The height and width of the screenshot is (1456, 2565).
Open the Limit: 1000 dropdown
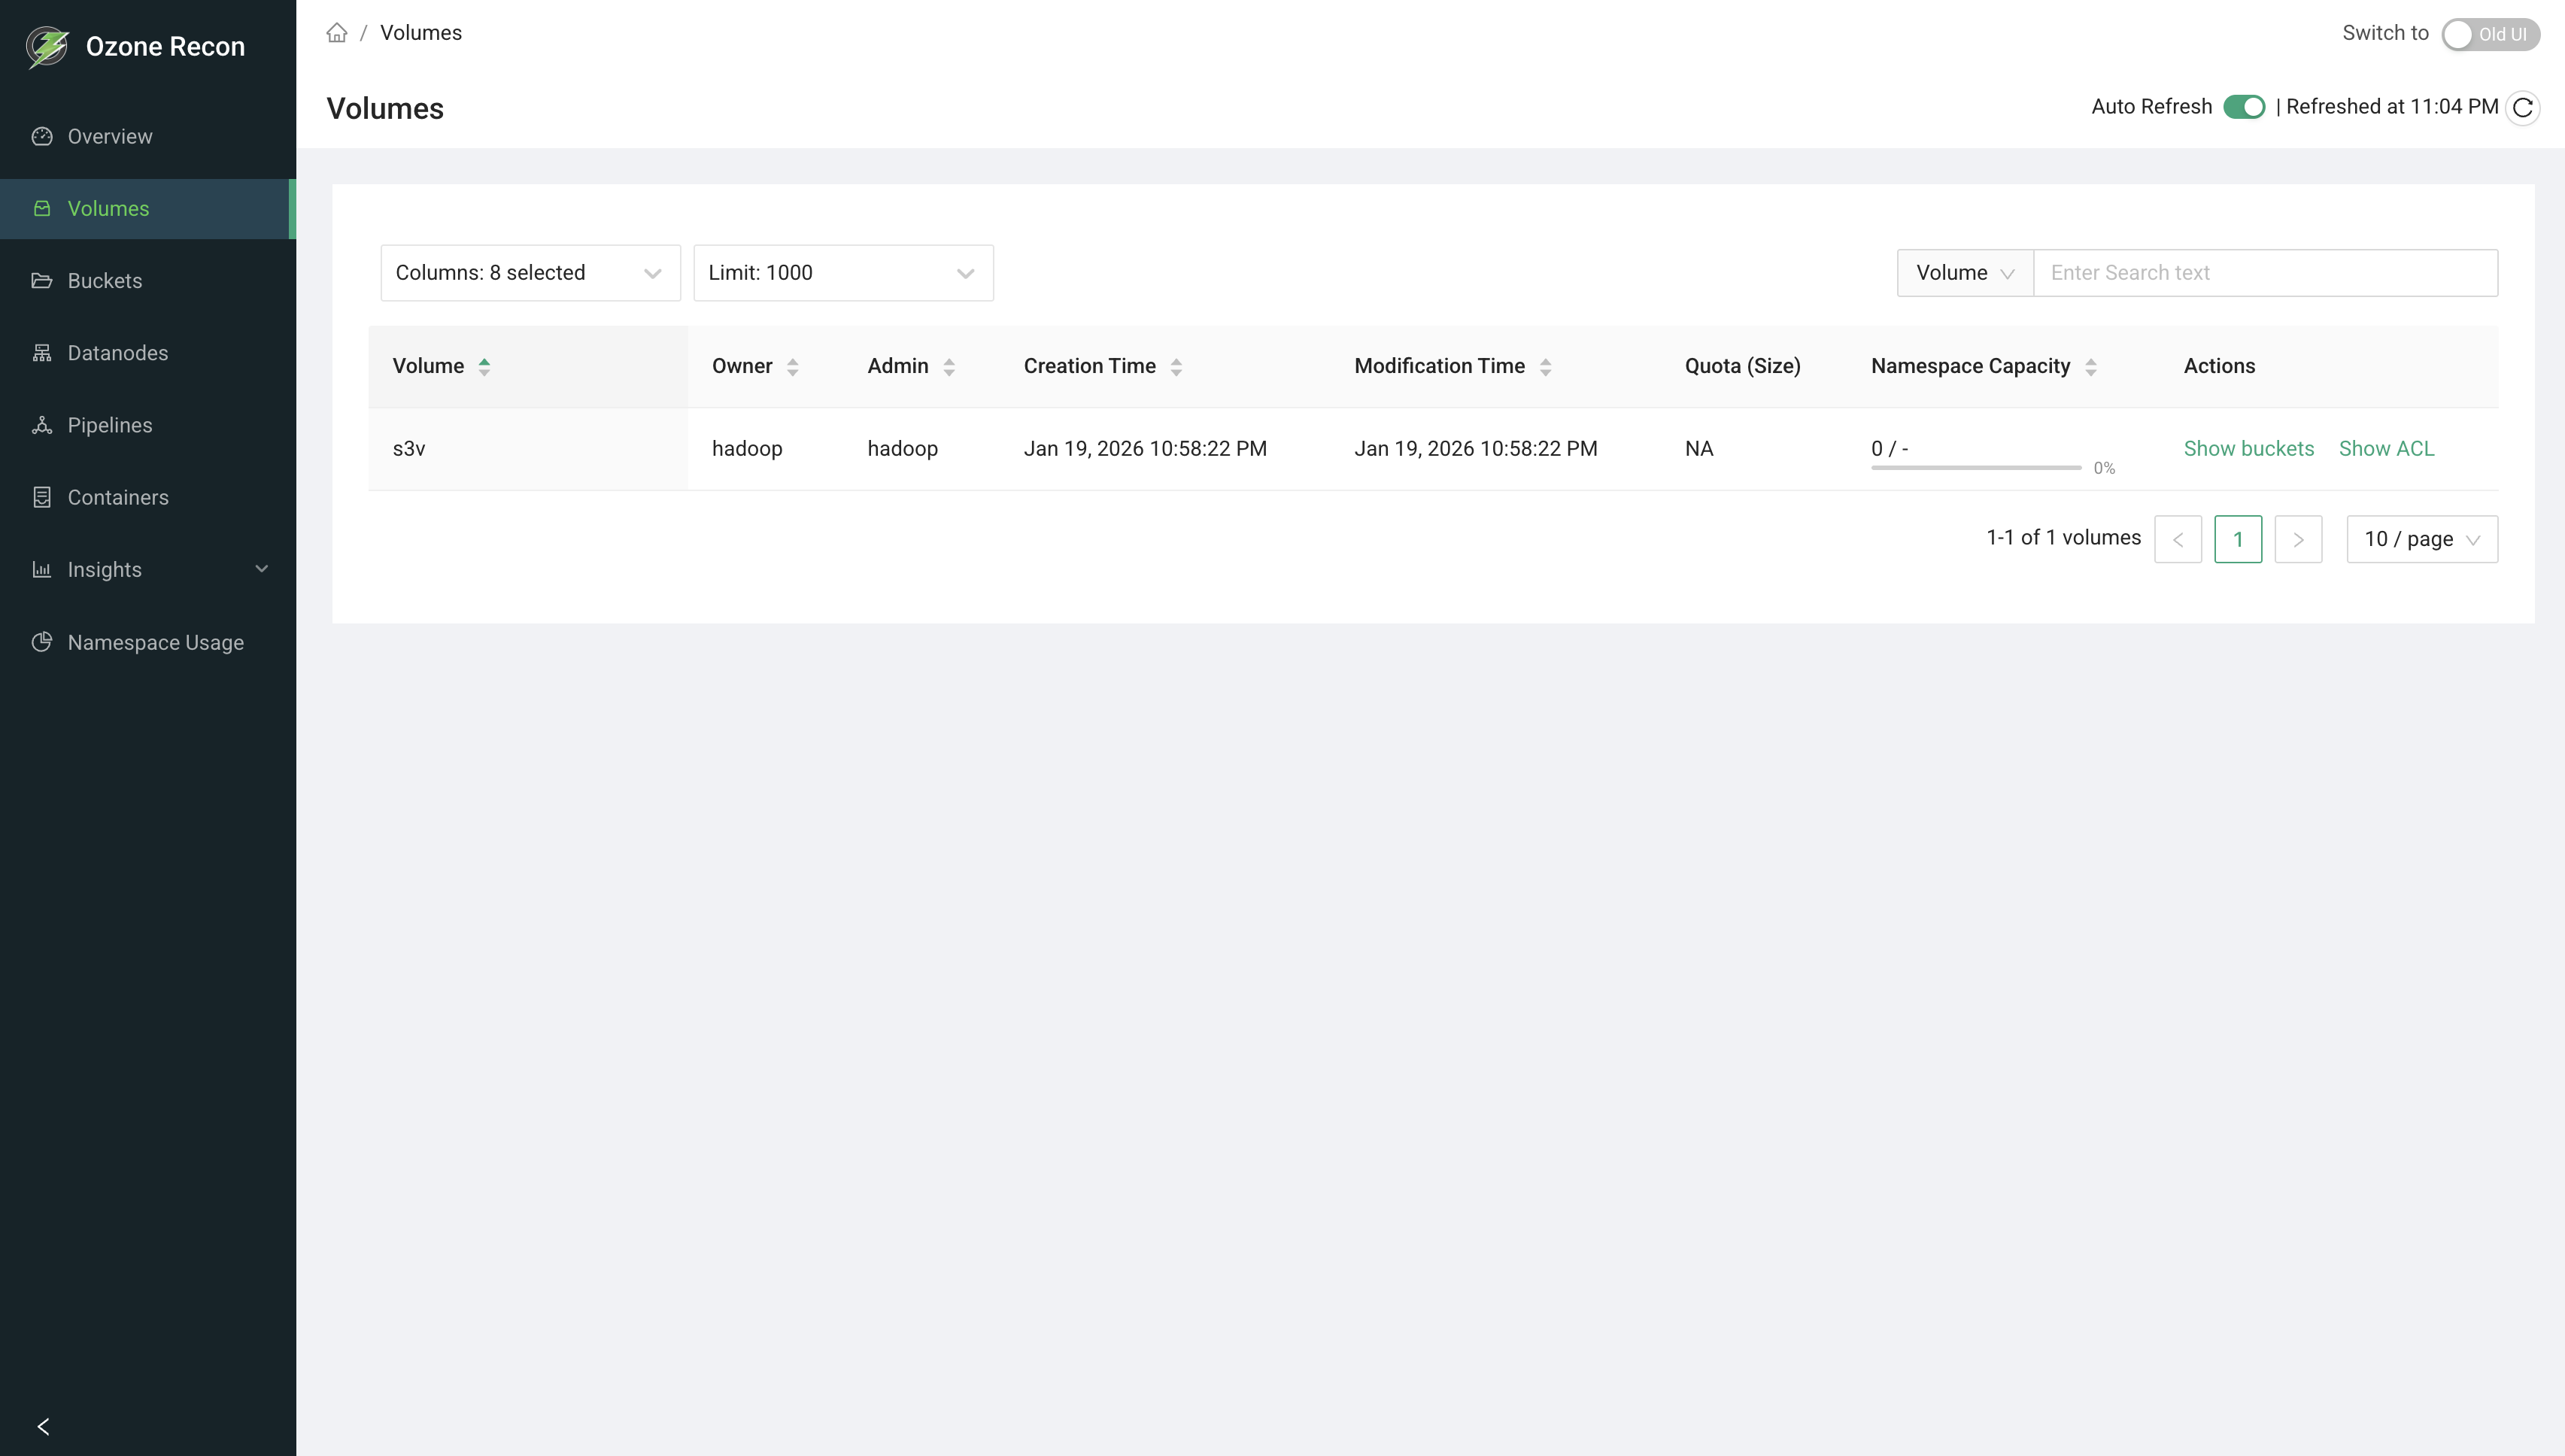click(x=843, y=272)
